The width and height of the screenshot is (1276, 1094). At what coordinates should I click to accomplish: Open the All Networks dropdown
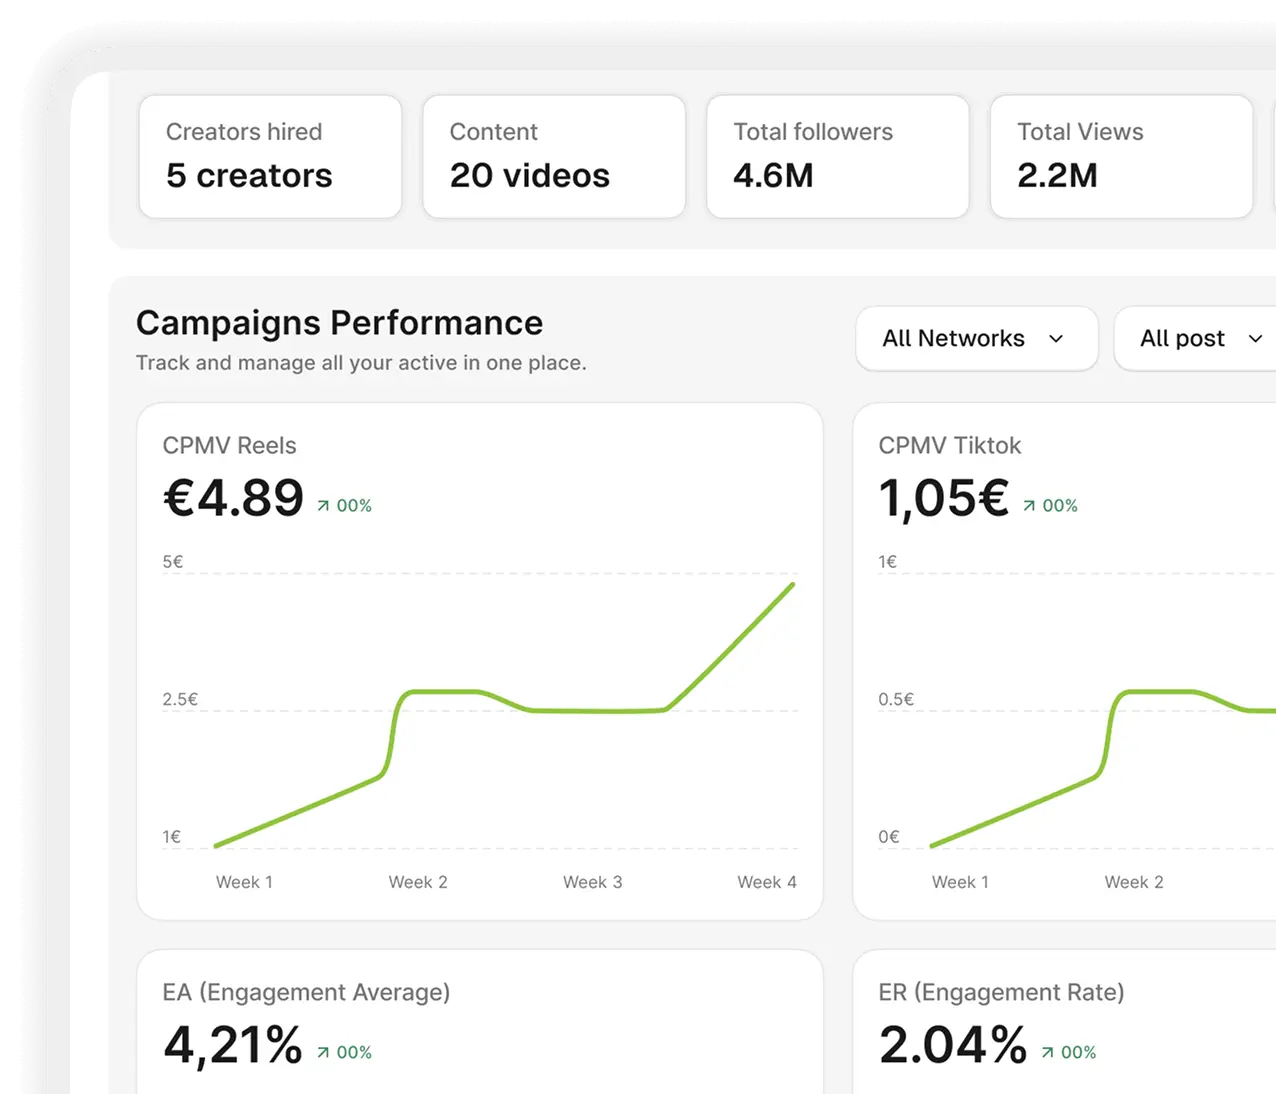[976, 338]
